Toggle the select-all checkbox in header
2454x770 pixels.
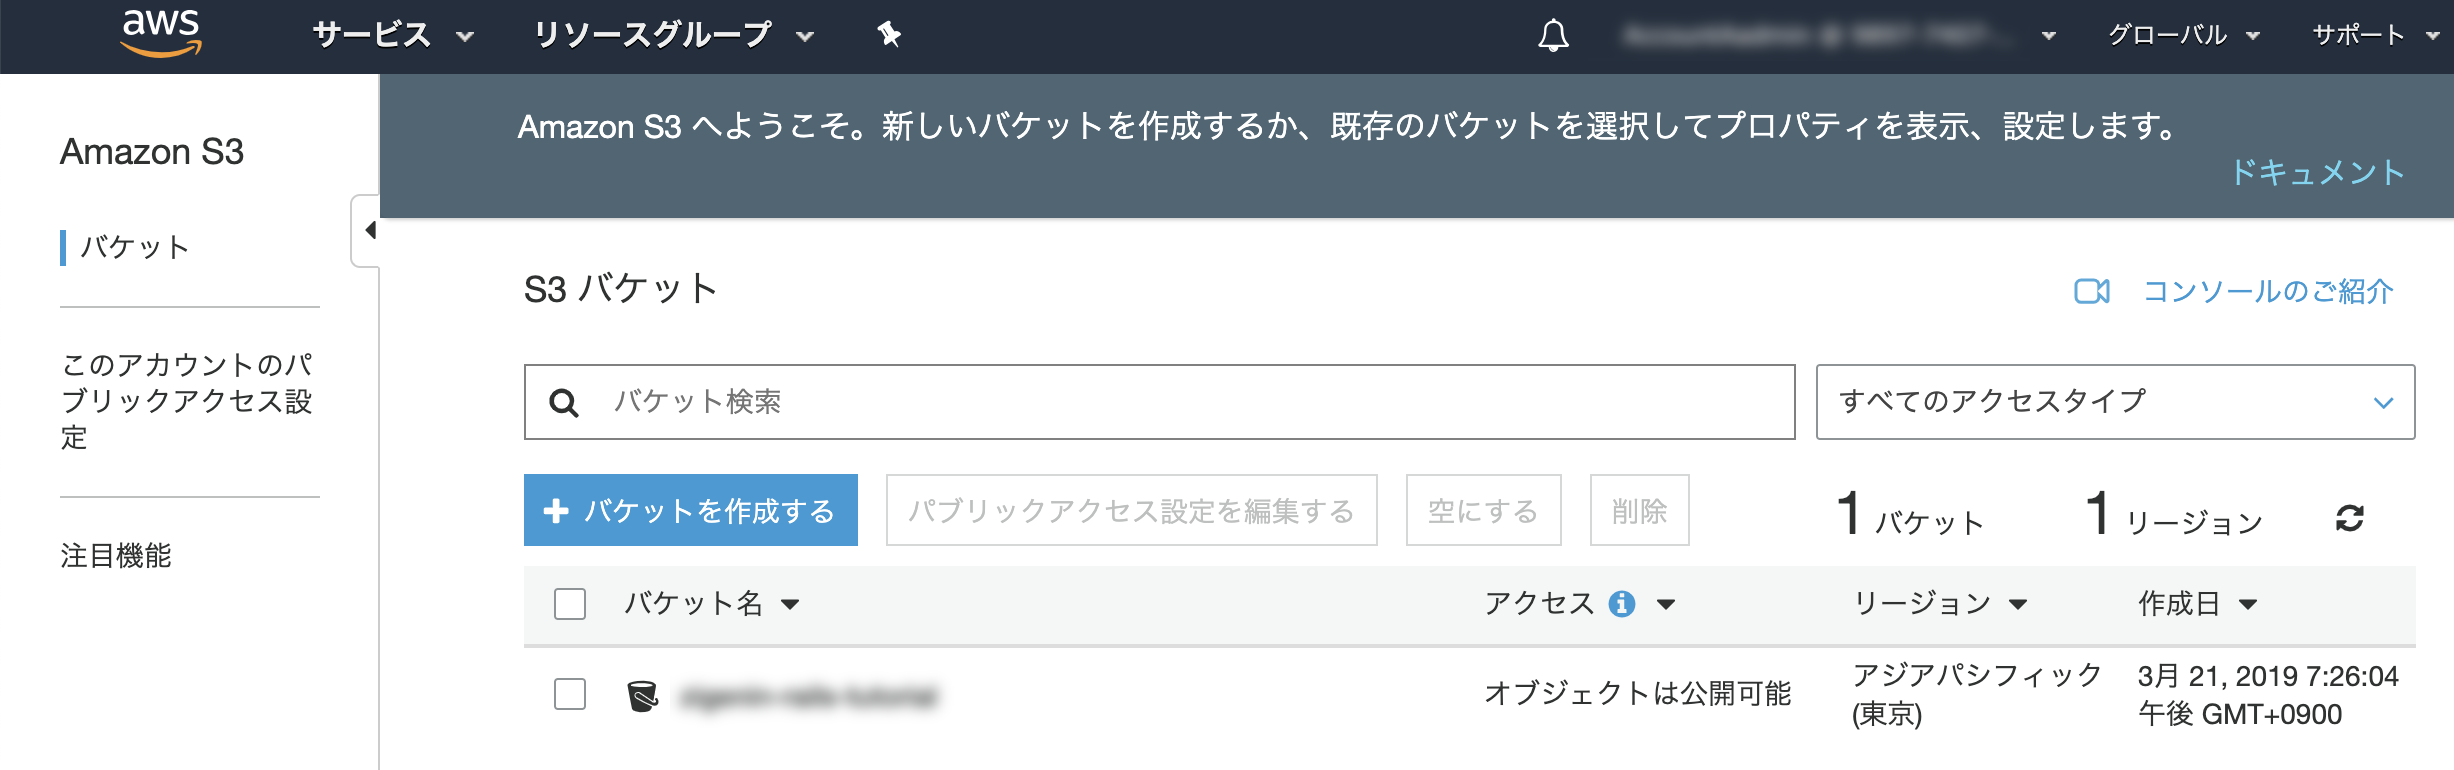(x=570, y=604)
